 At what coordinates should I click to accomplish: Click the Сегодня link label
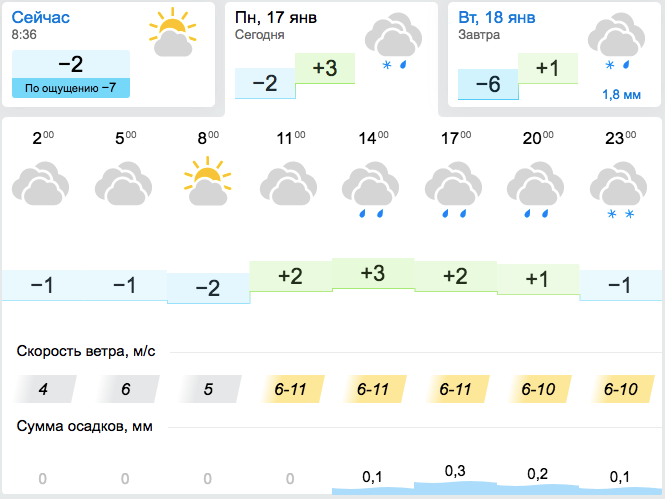click(x=259, y=35)
